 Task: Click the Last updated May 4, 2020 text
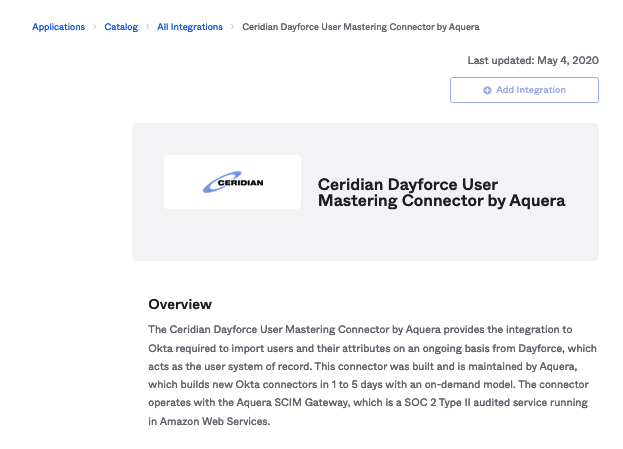click(x=532, y=60)
